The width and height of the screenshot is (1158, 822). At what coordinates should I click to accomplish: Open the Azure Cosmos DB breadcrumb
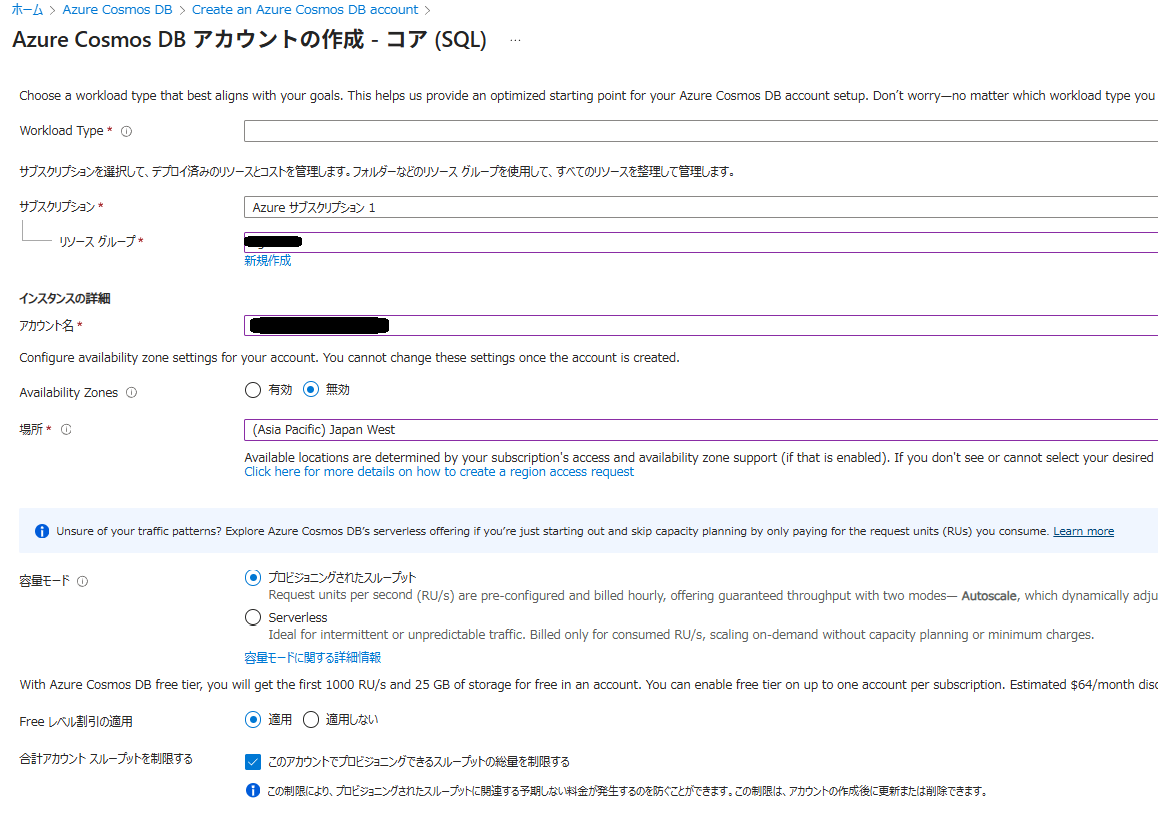[117, 9]
